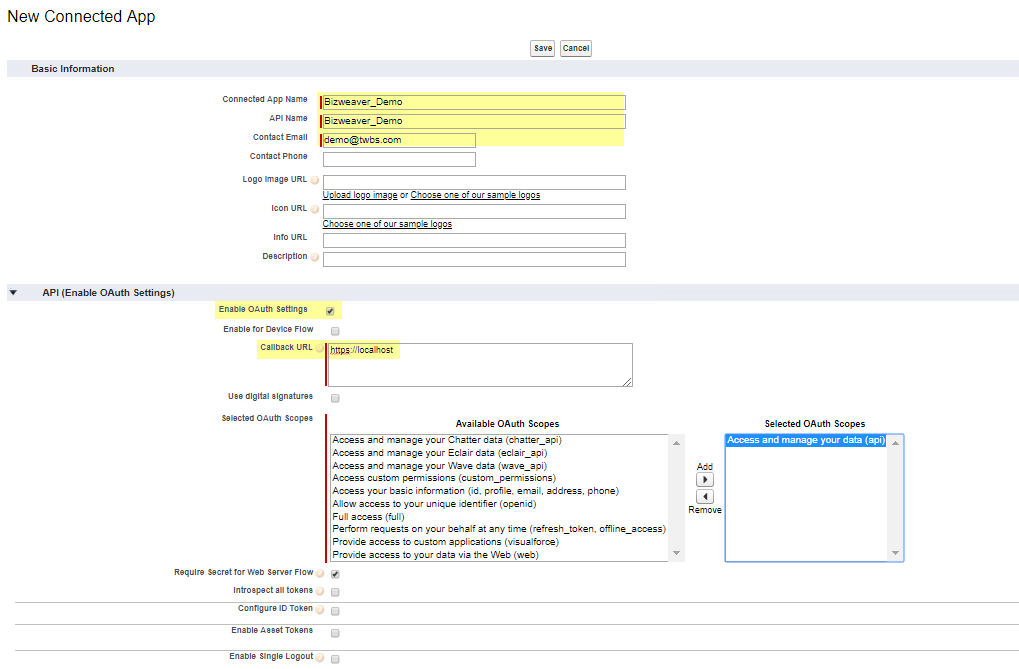Open Configure ID Token help icon
The image size is (1019, 669).
tap(320, 610)
